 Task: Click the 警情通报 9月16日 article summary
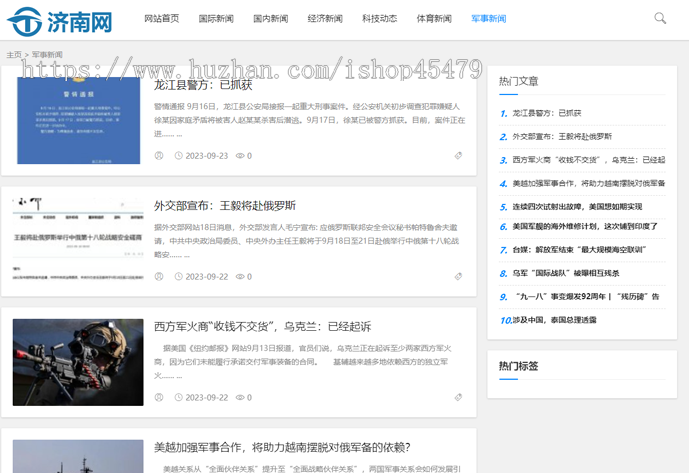pos(309,120)
